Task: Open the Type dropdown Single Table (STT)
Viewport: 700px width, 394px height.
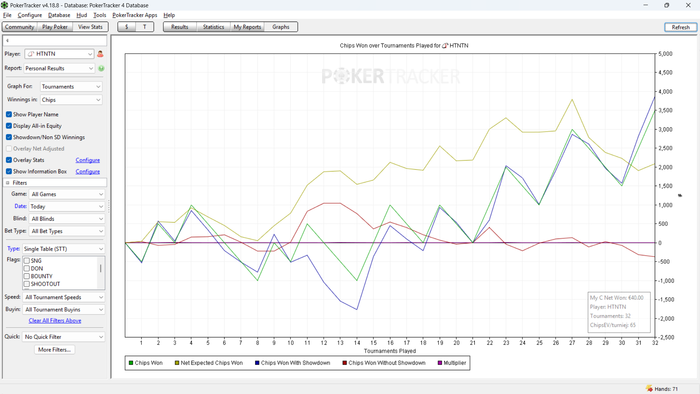Action: (63, 249)
